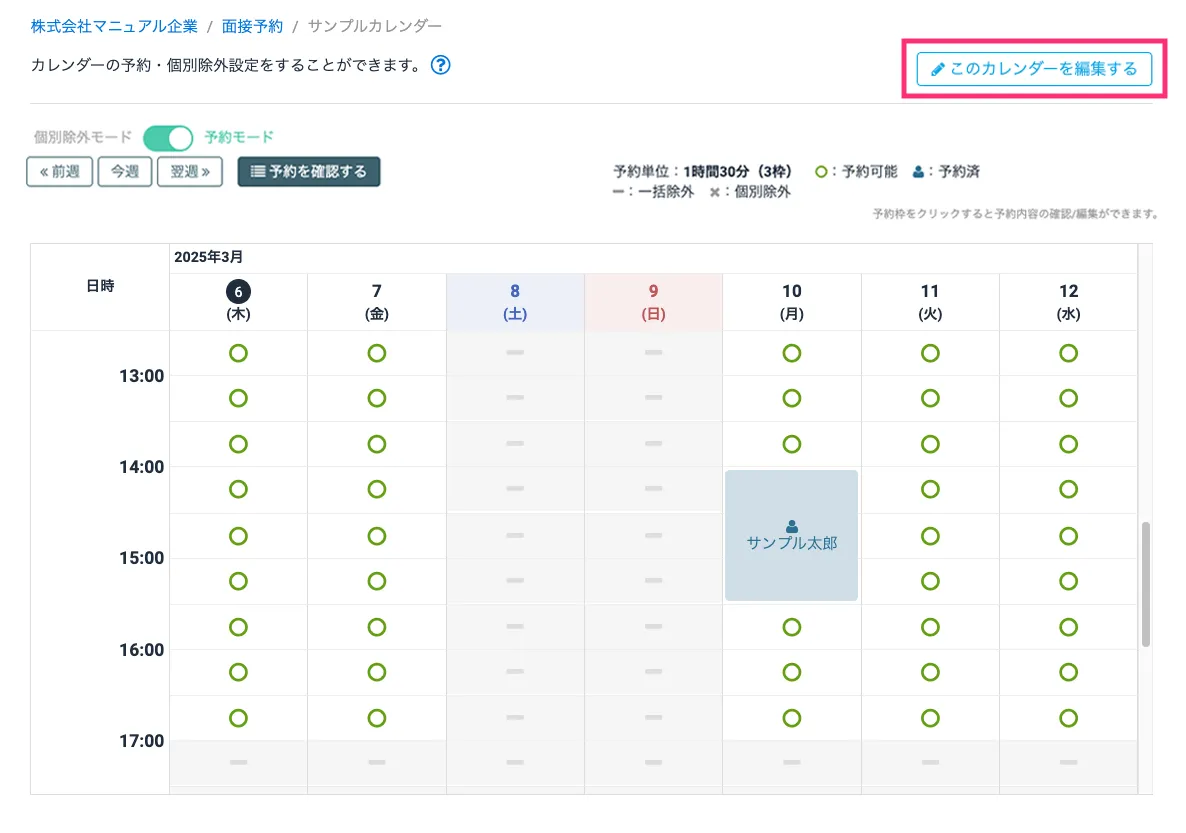
Task: Open the help question mark icon
Action: [x=440, y=66]
